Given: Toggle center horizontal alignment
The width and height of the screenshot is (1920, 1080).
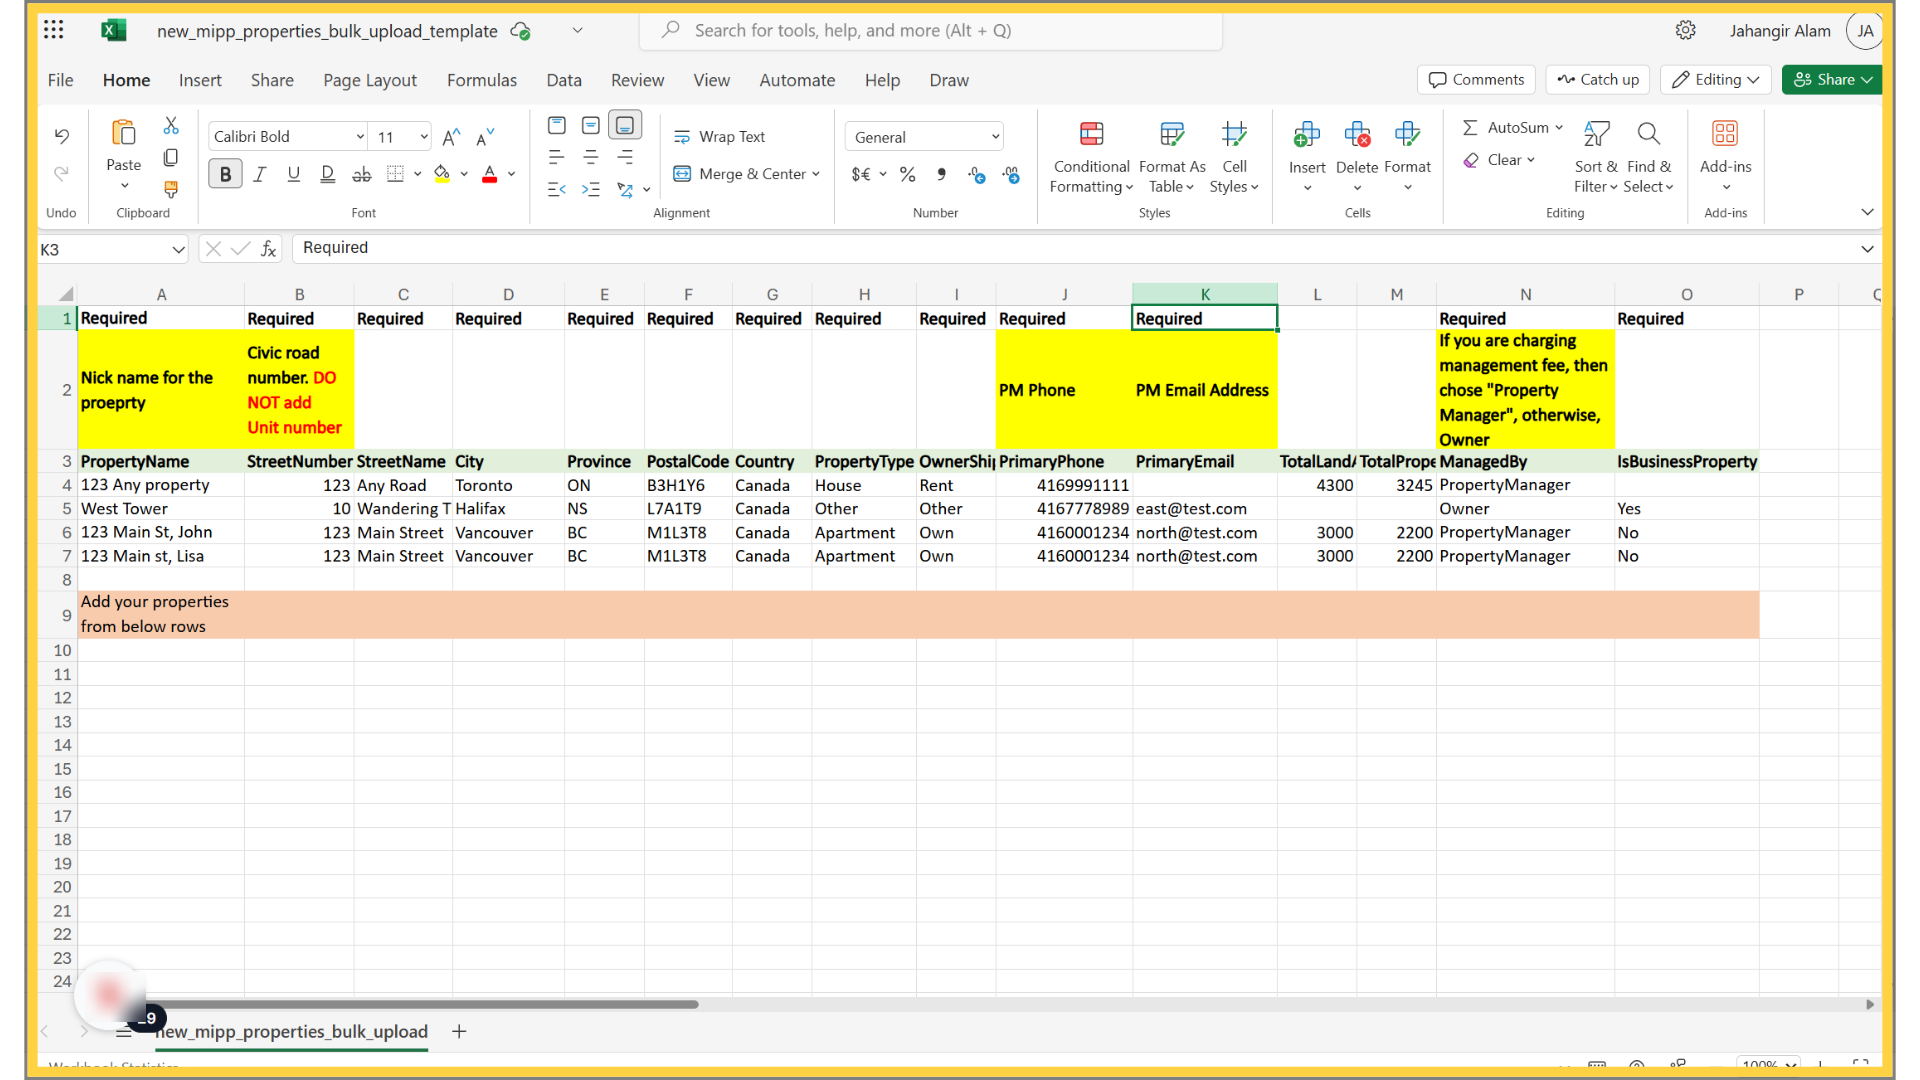Looking at the screenshot, I should point(591,157).
